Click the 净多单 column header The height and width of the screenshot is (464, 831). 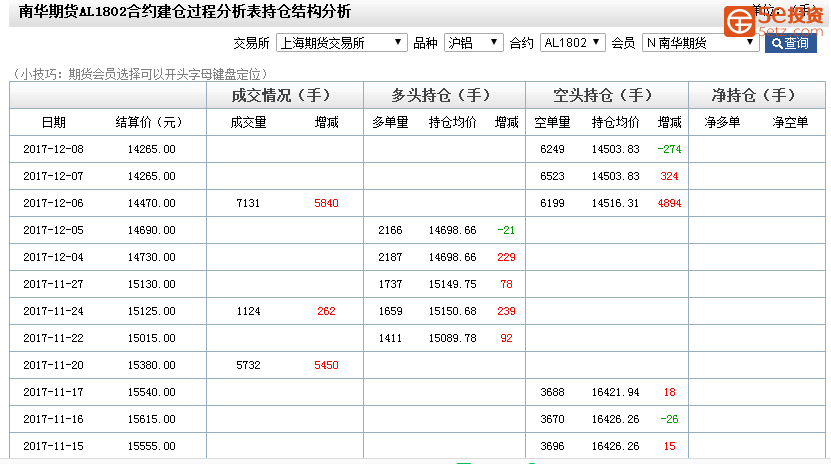click(722, 122)
